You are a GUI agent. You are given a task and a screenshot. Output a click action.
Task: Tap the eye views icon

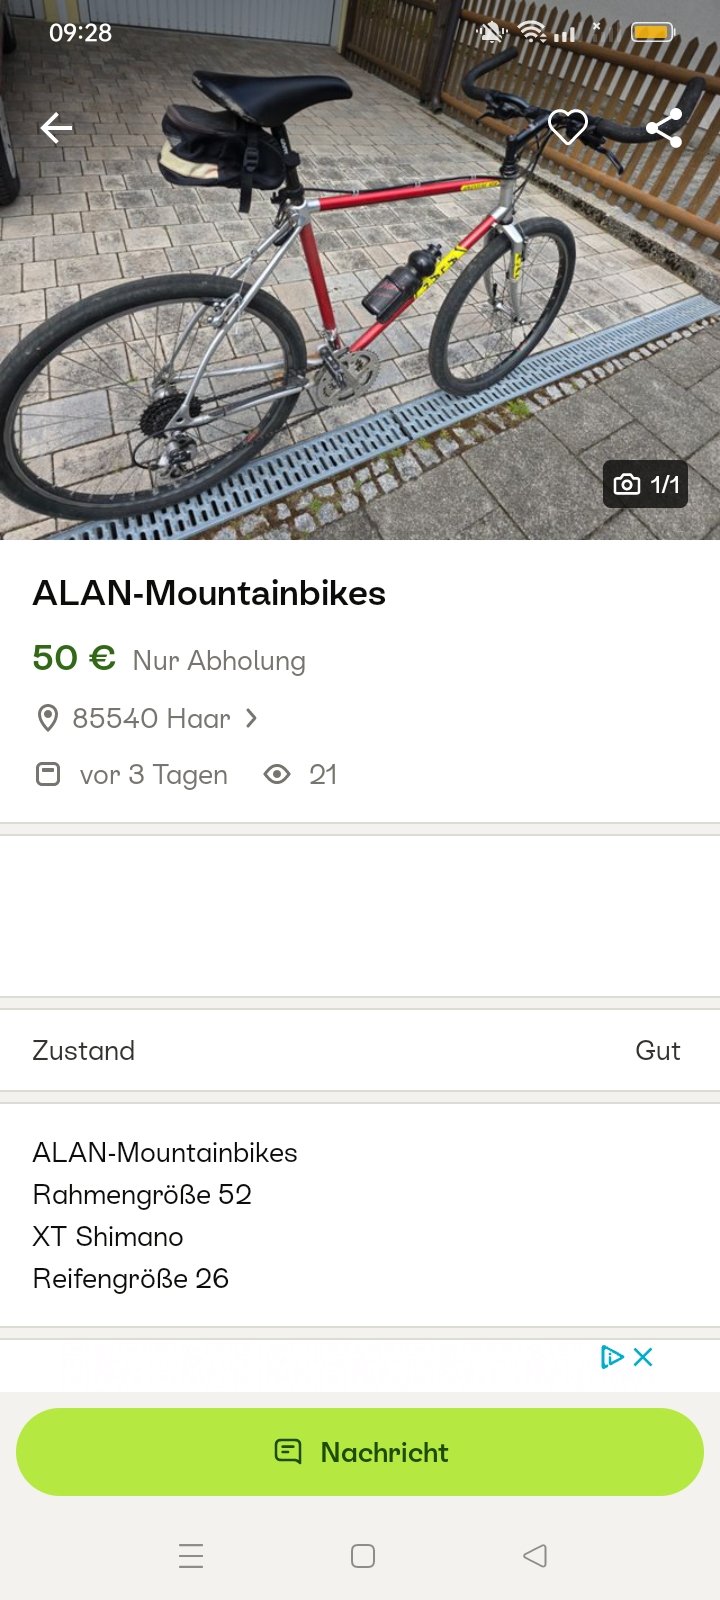(x=277, y=775)
